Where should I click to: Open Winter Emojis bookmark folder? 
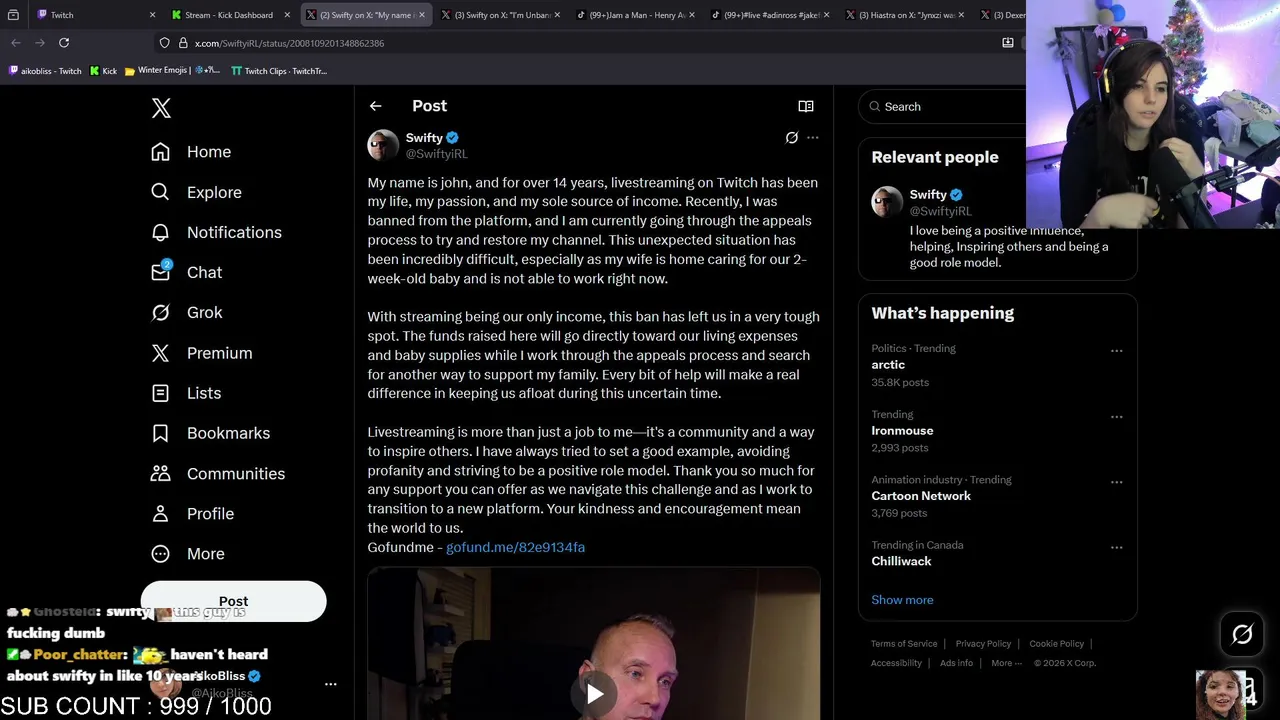point(172,71)
